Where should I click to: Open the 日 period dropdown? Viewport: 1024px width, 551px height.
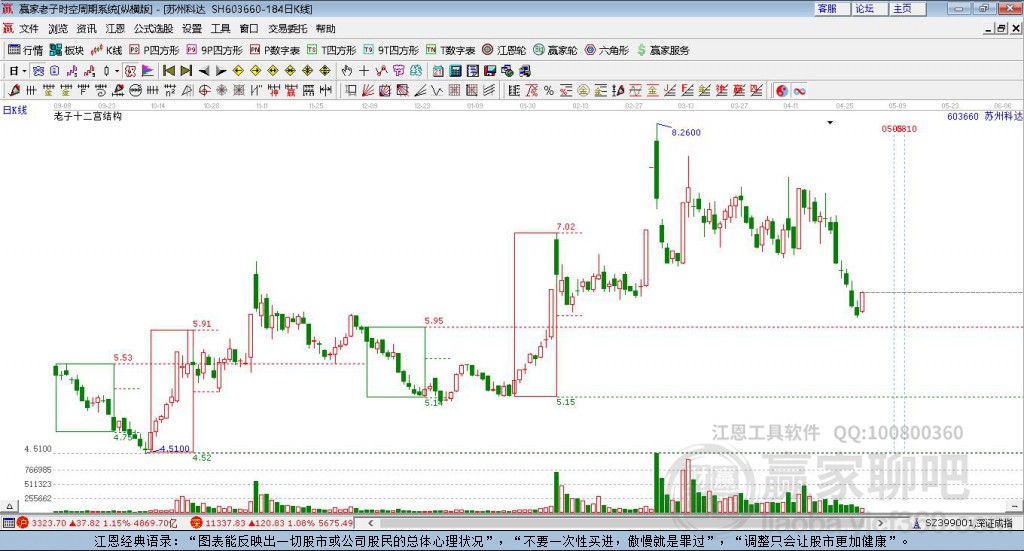point(18,71)
